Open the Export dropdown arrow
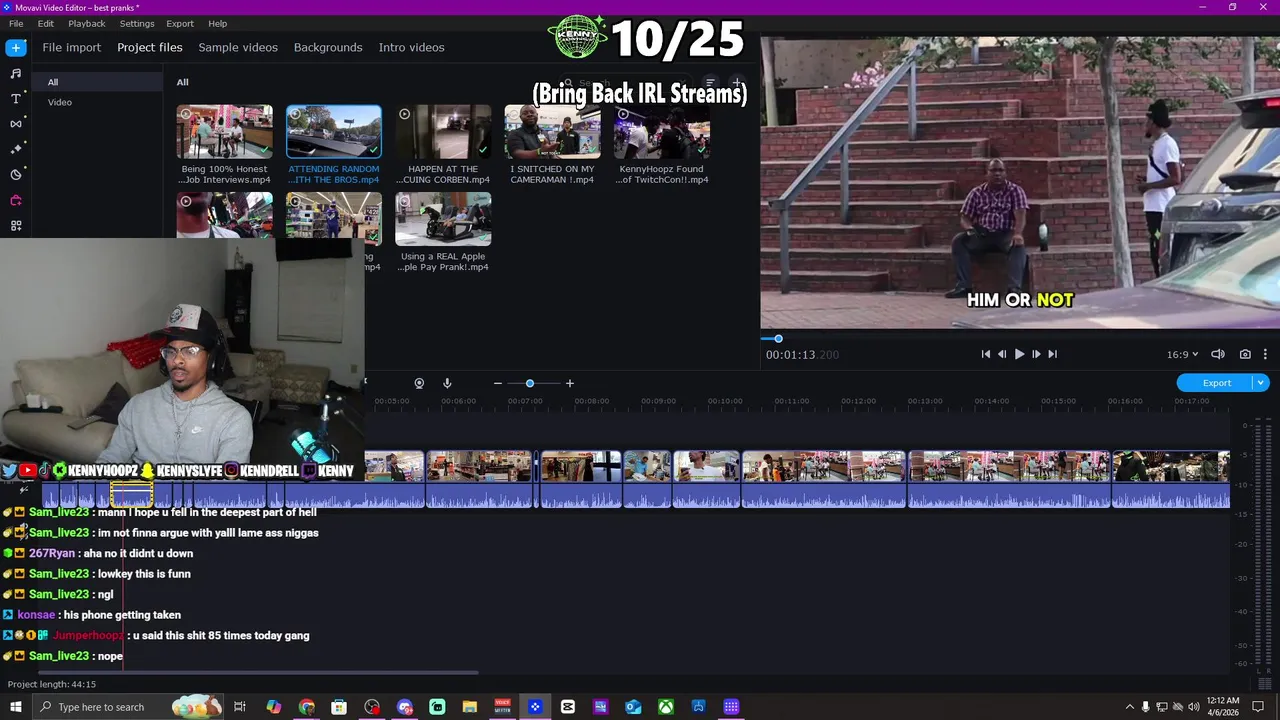The image size is (1280, 720). 1261,383
